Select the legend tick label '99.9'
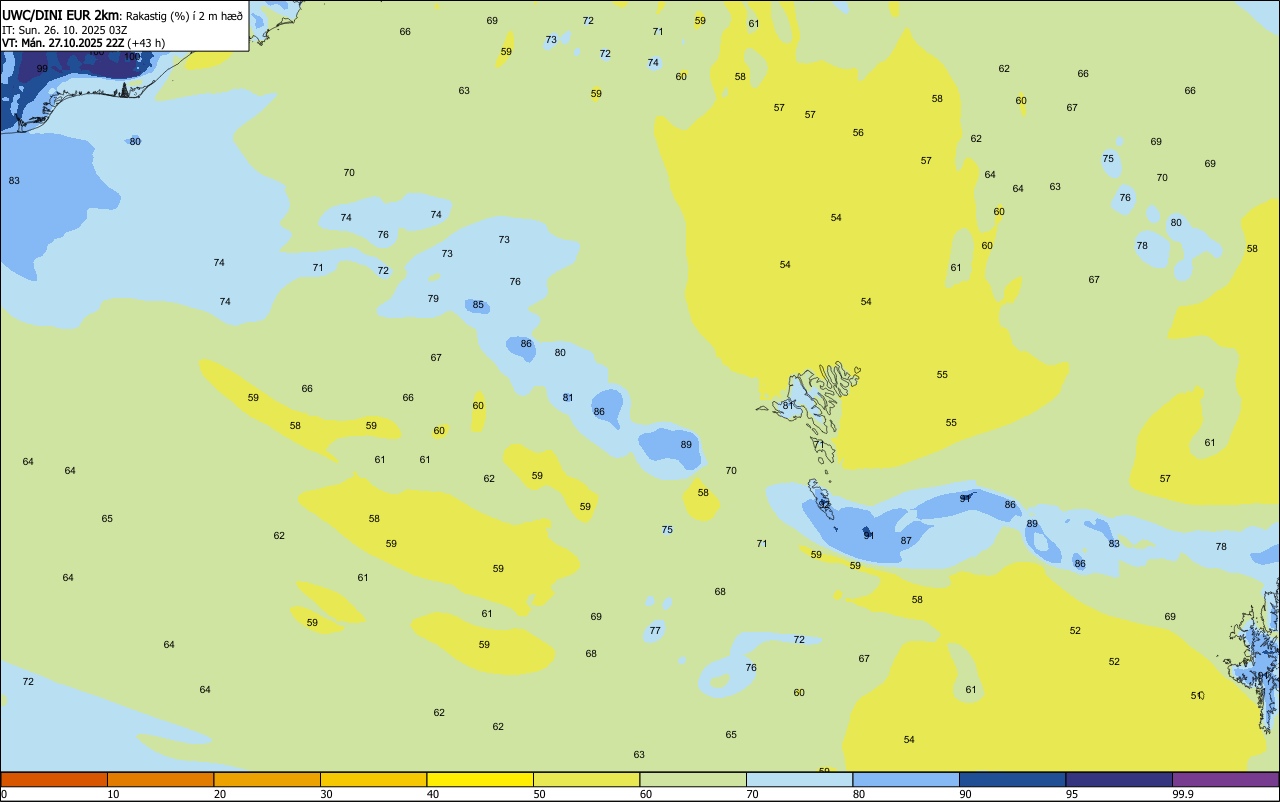This screenshot has width=1280, height=802. 1183,794
